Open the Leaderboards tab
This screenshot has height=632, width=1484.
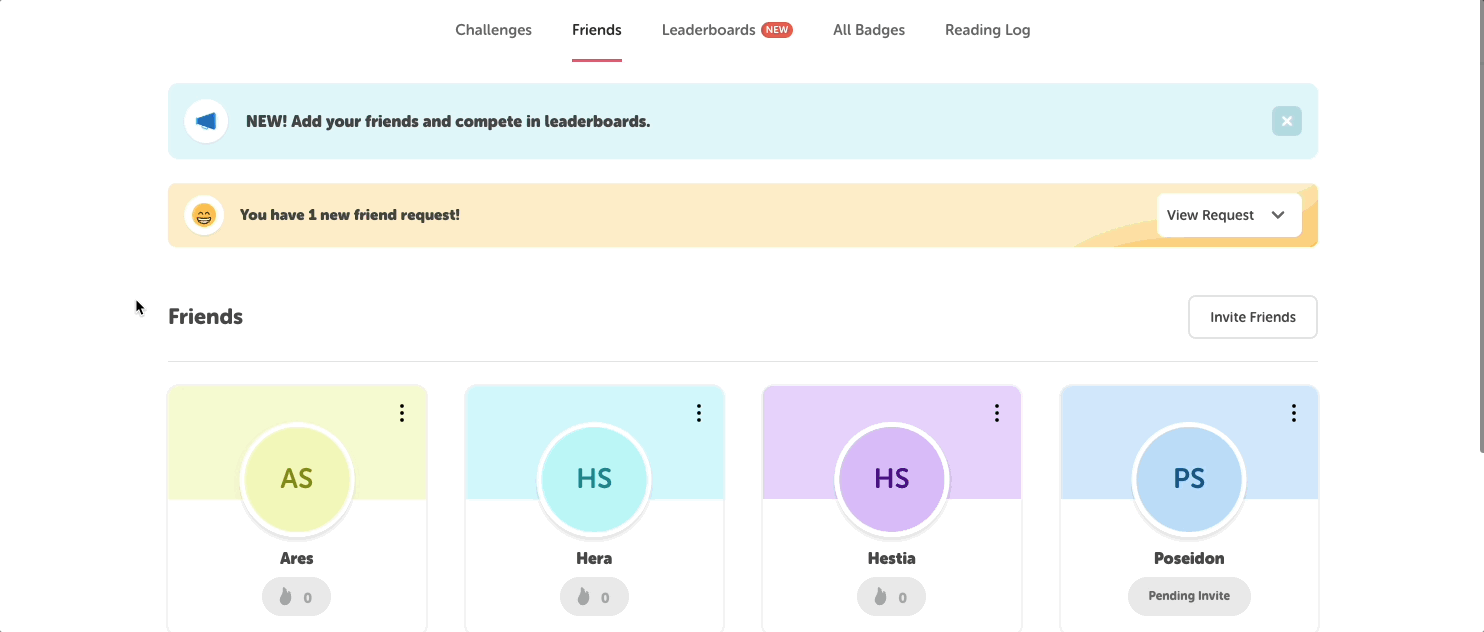click(708, 30)
